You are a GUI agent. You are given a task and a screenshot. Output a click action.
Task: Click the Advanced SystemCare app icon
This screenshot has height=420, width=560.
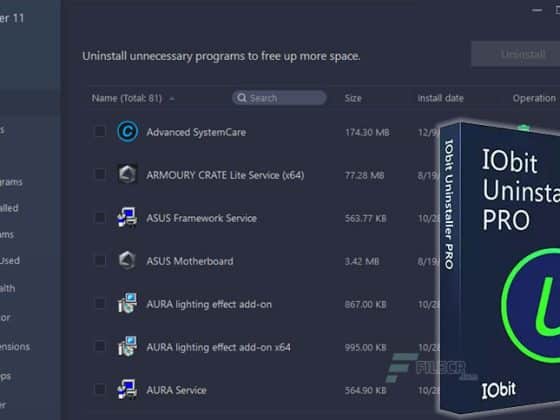pos(128,131)
